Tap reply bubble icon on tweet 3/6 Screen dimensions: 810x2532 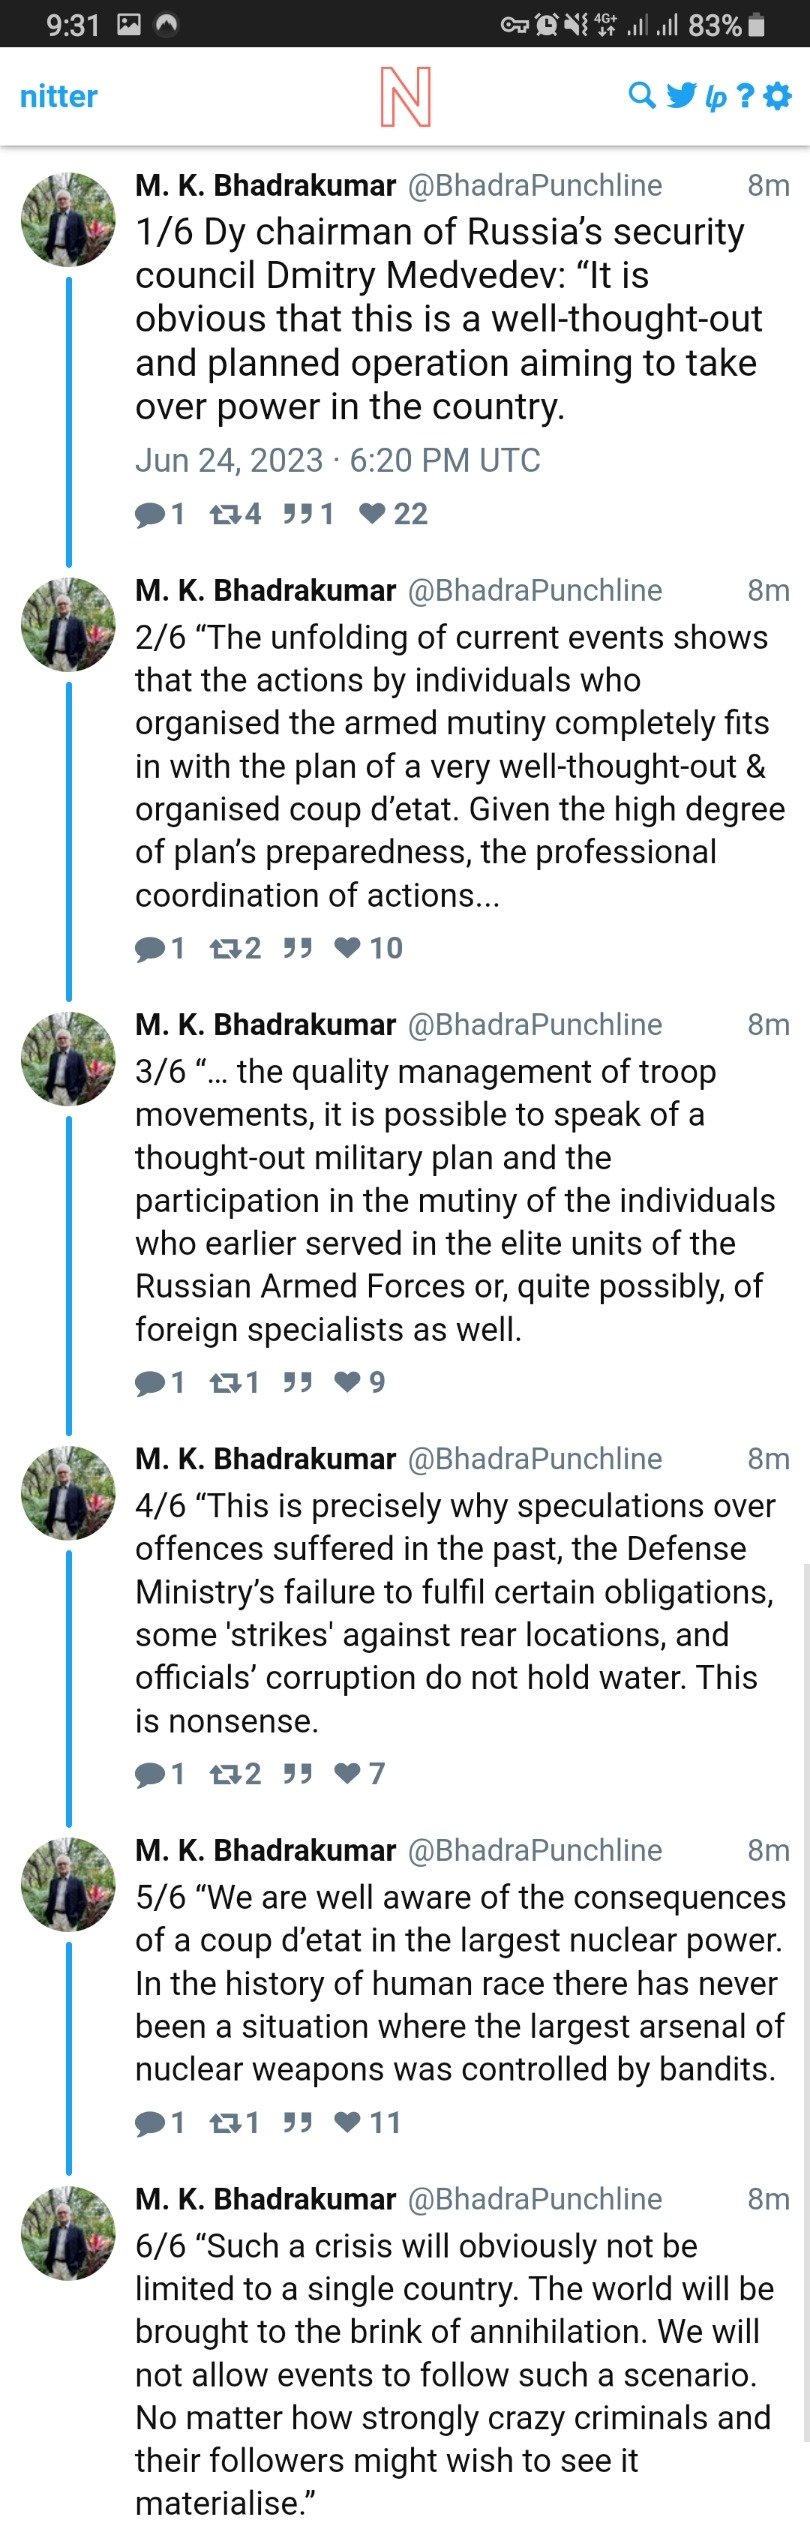(x=150, y=1383)
